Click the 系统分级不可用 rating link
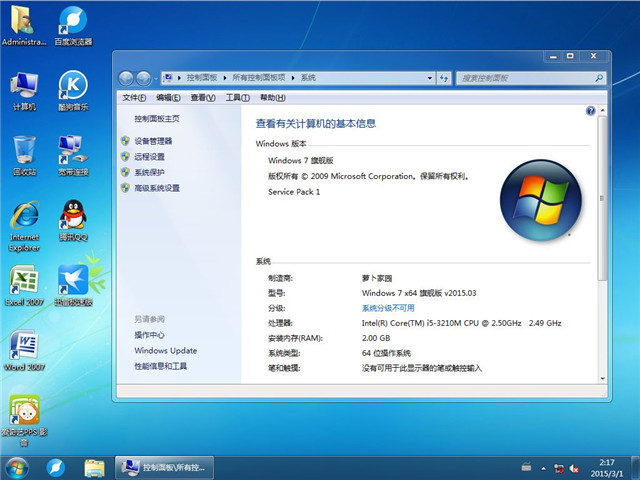 pyautogui.click(x=388, y=308)
